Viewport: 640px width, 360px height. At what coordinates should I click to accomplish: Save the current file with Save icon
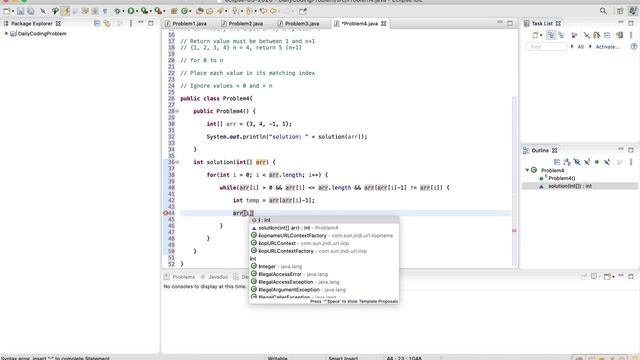click(20, 11)
